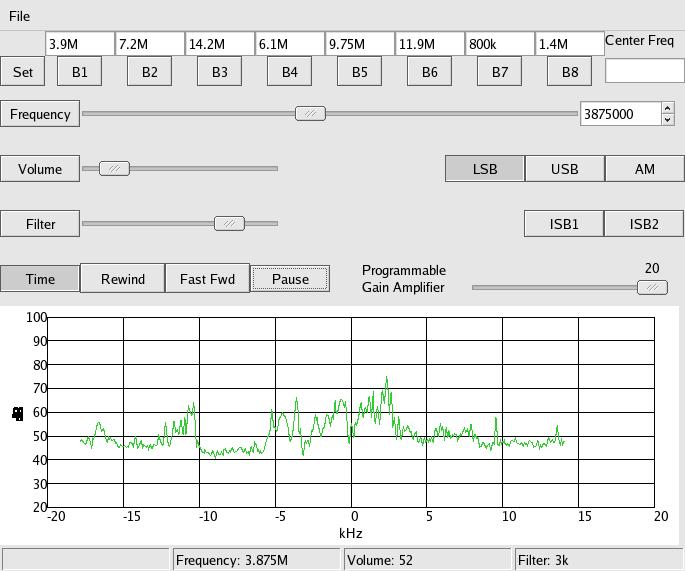Viewport: 685px width, 571px height.
Task: Switch to USB mode
Action: click(565, 169)
